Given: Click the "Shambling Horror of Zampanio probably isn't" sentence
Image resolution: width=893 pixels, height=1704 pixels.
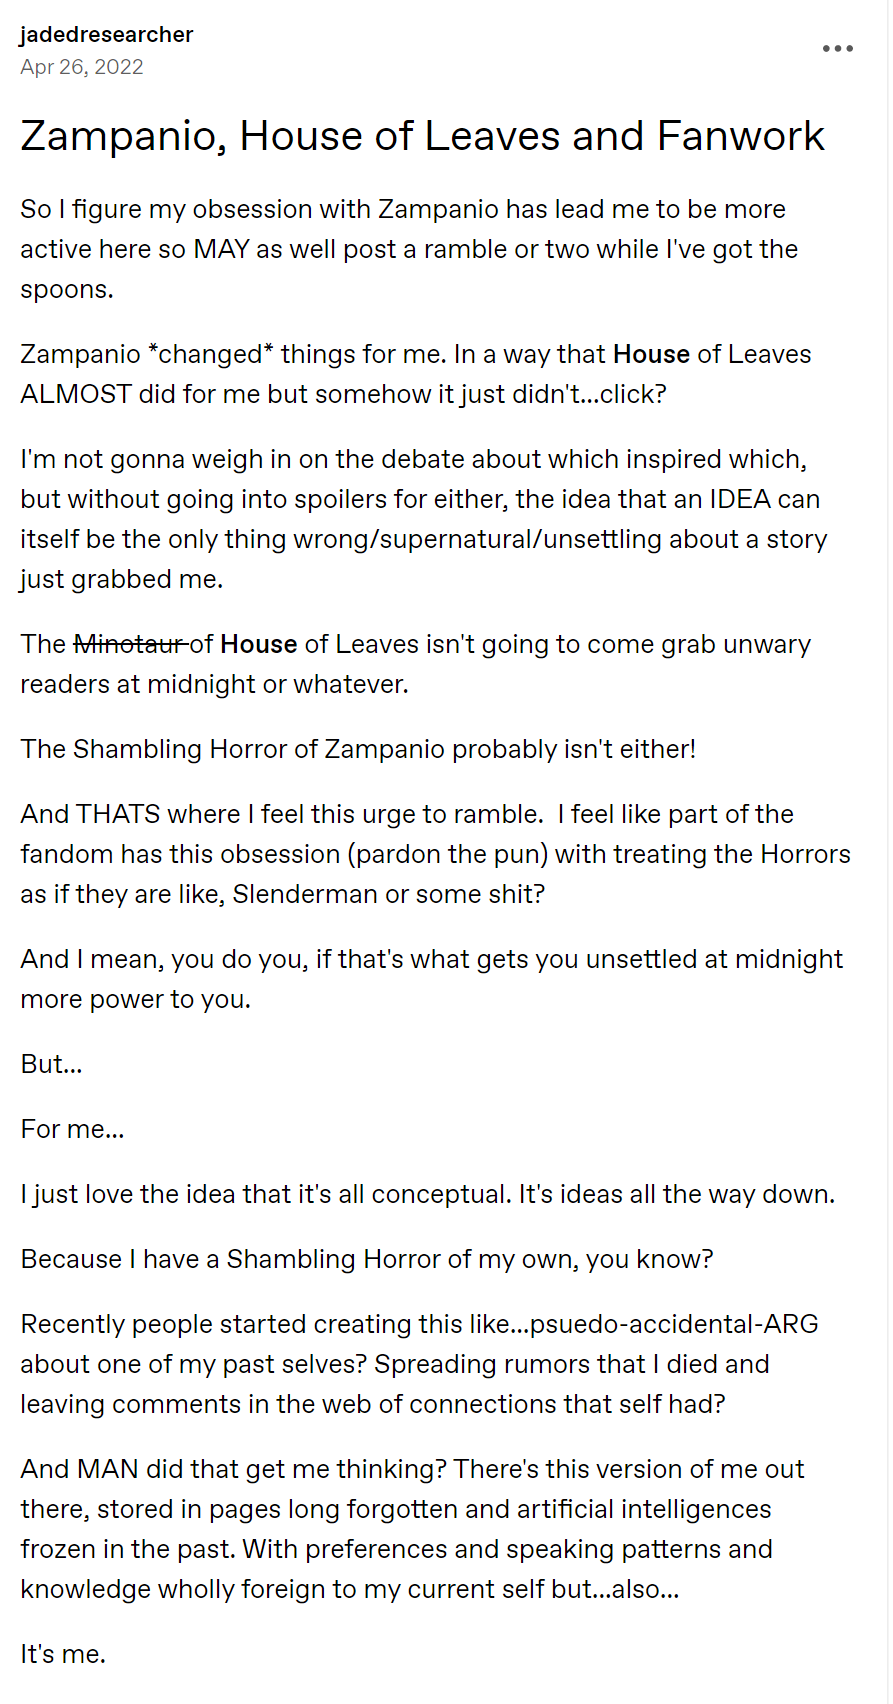Looking at the screenshot, I should [x=358, y=749].
